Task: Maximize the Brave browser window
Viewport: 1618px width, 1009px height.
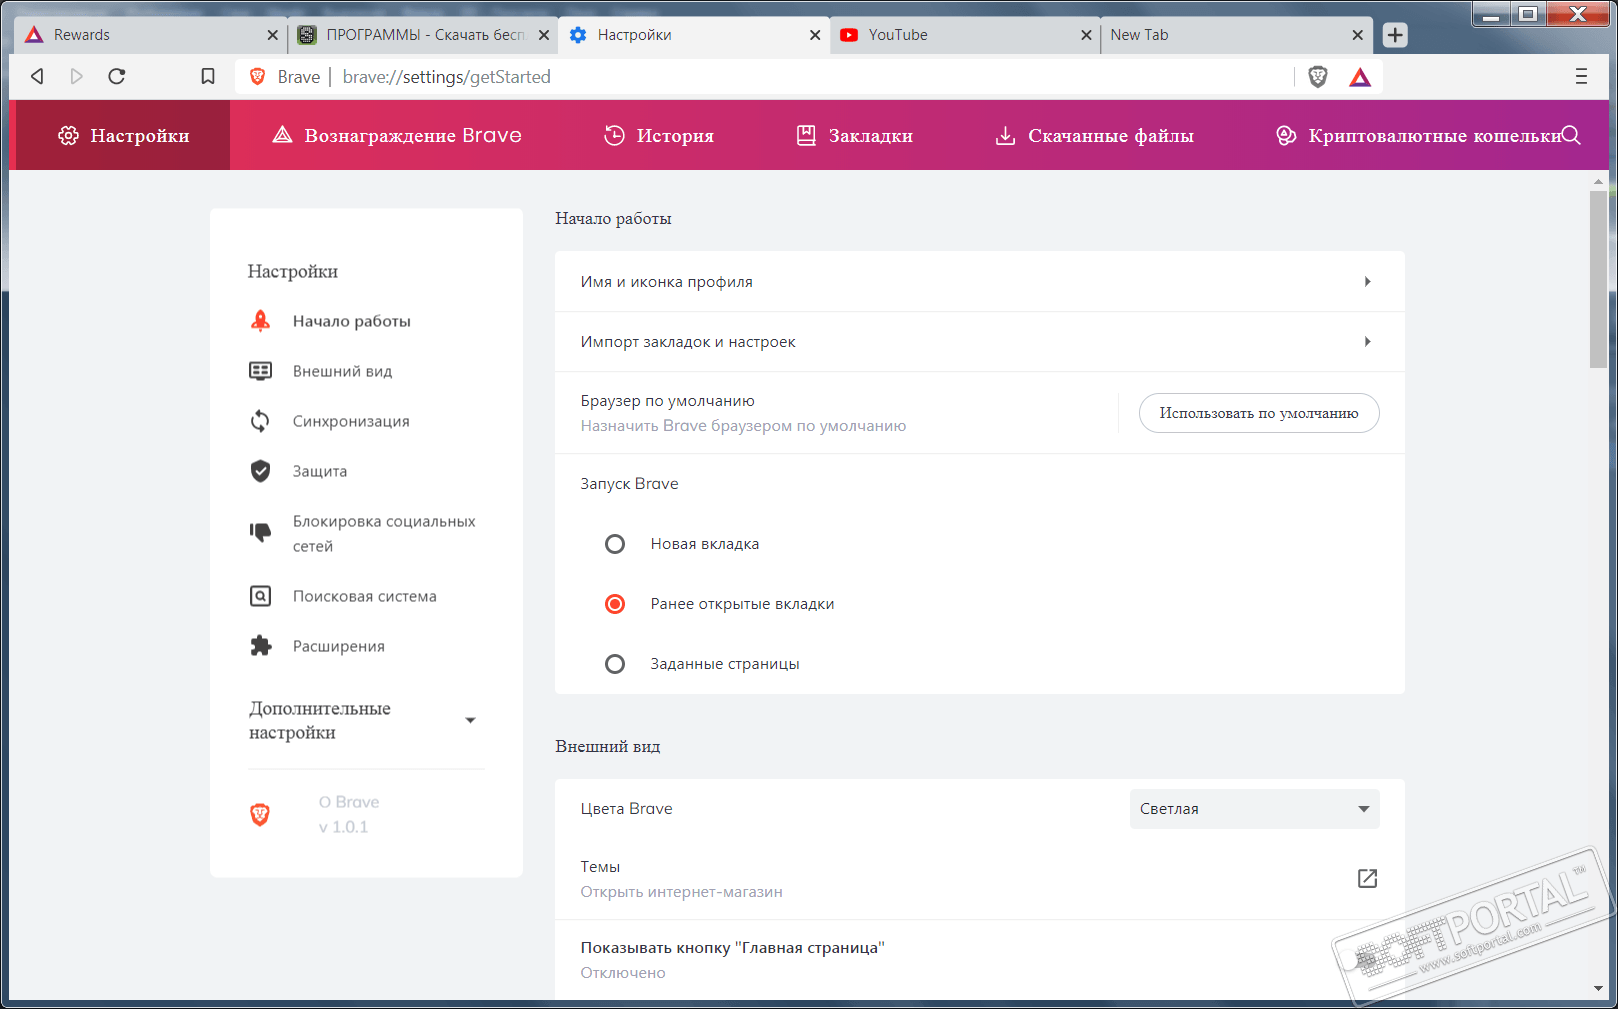Action: pyautogui.click(x=1528, y=14)
